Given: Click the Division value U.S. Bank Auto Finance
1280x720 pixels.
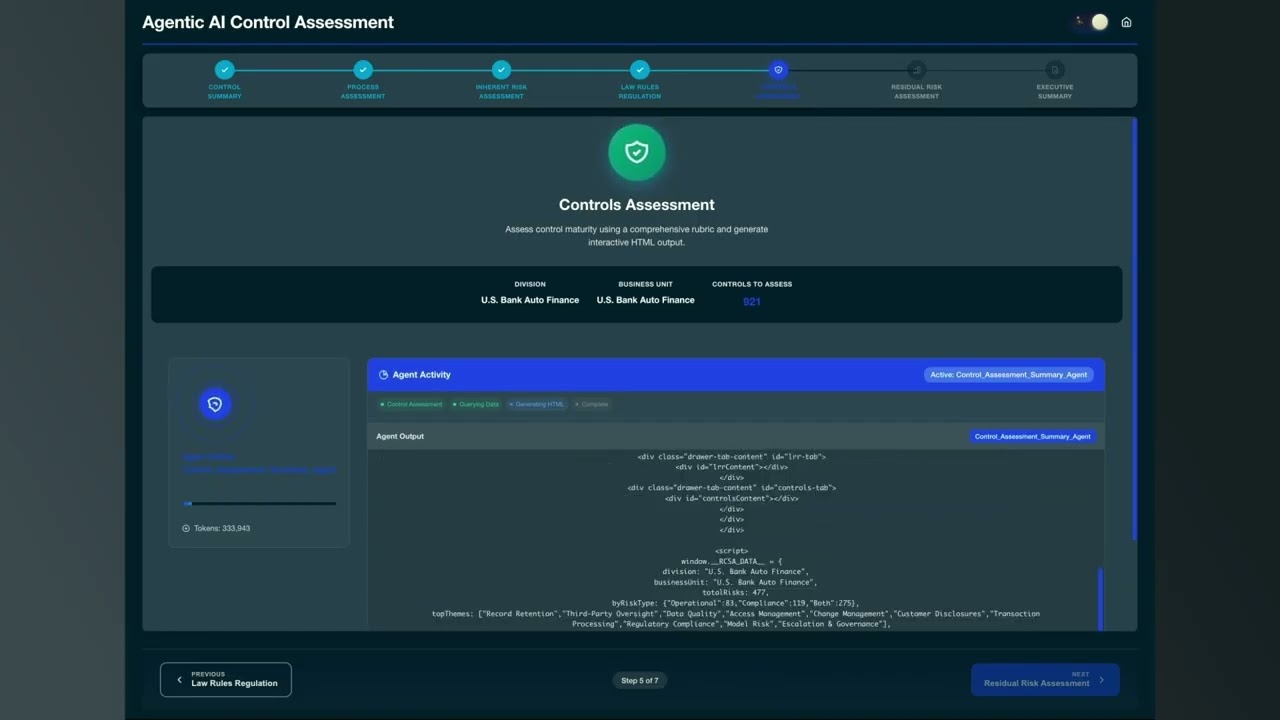Looking at the screenshot, I should 530,300.
